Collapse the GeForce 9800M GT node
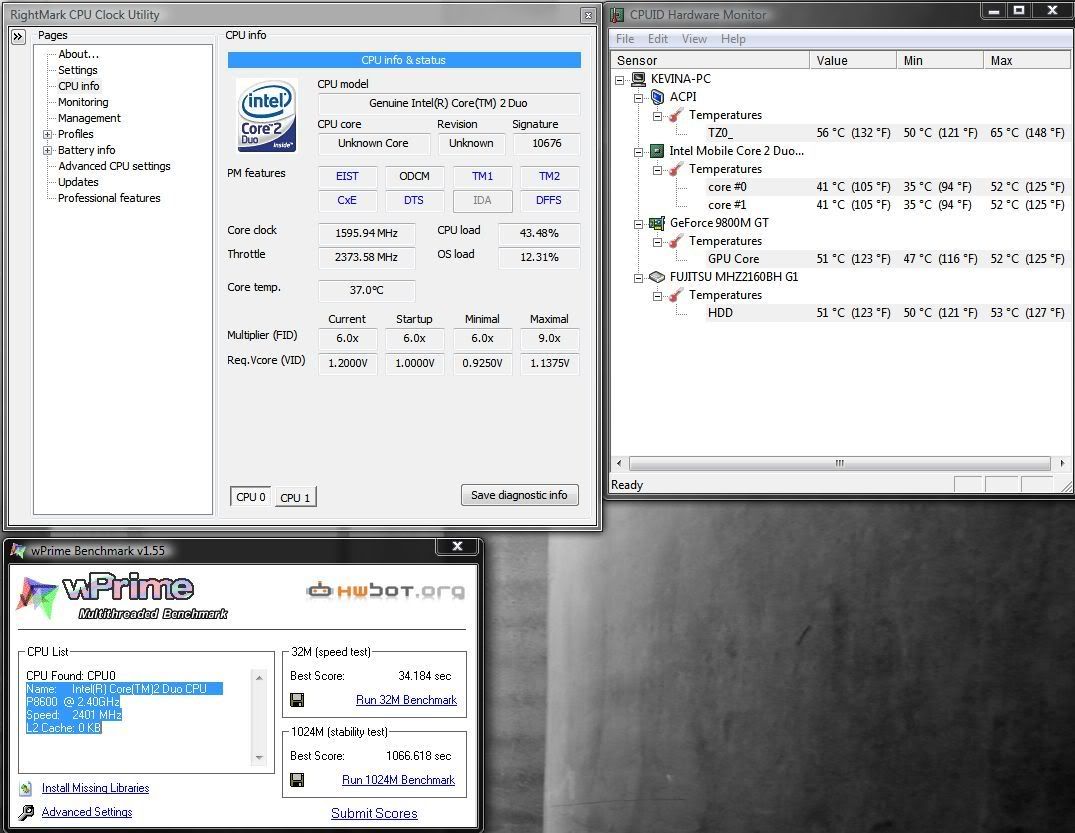This screenshot has height=833, width=1075. click(x=638, y=224)
